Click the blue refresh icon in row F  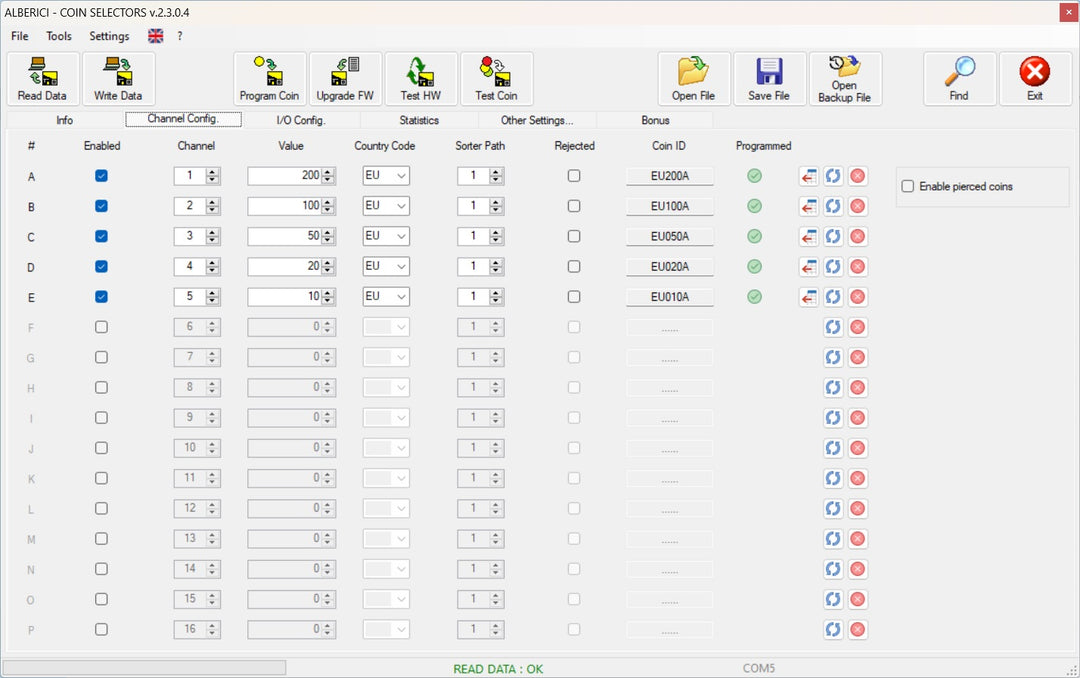coord(833,327)
